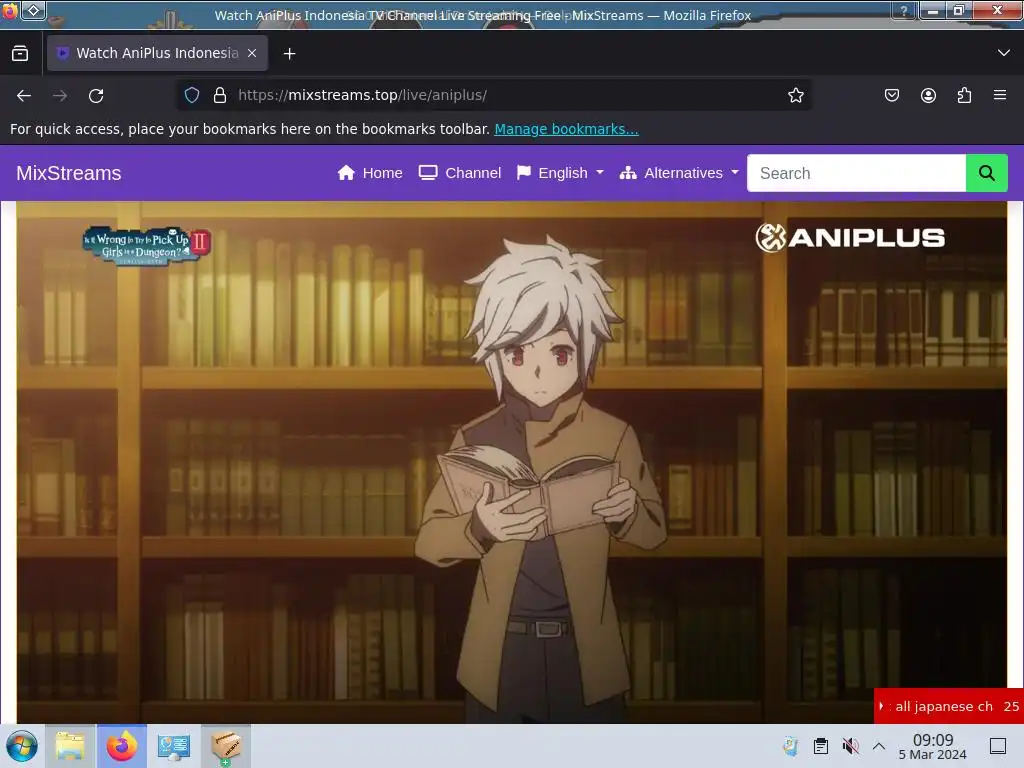This screenshot has width=1024, height=768.
Task: Go back using the browser back arrow
Action: (x=24, y=95)
